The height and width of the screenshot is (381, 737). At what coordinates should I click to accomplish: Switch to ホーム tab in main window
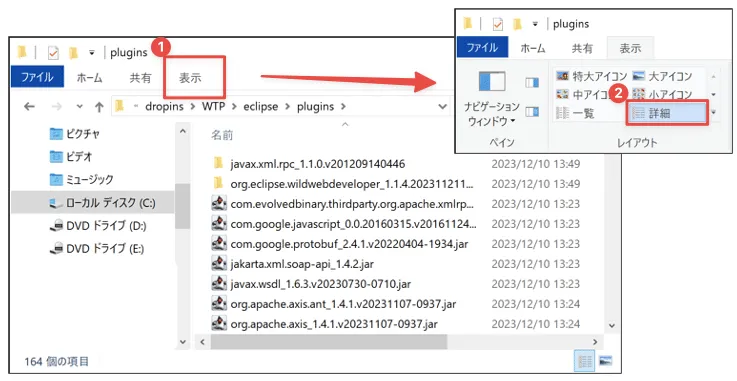89,78
